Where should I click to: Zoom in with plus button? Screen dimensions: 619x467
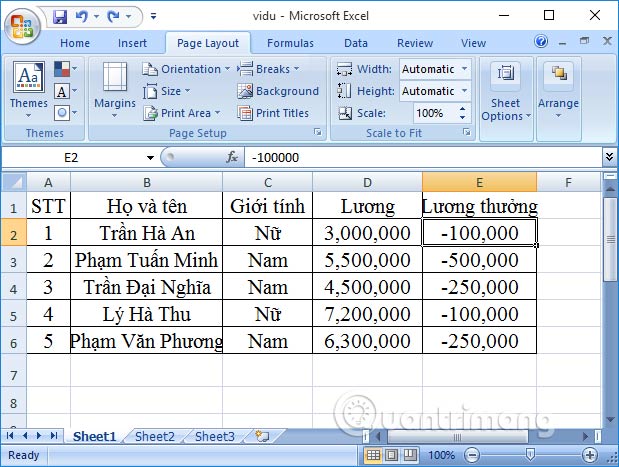[590, 455]
